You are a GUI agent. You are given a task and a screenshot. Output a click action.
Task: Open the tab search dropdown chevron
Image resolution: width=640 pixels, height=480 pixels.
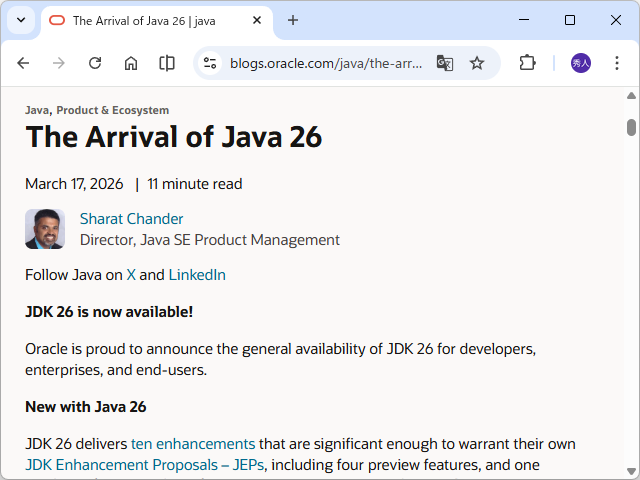point(21,20)
